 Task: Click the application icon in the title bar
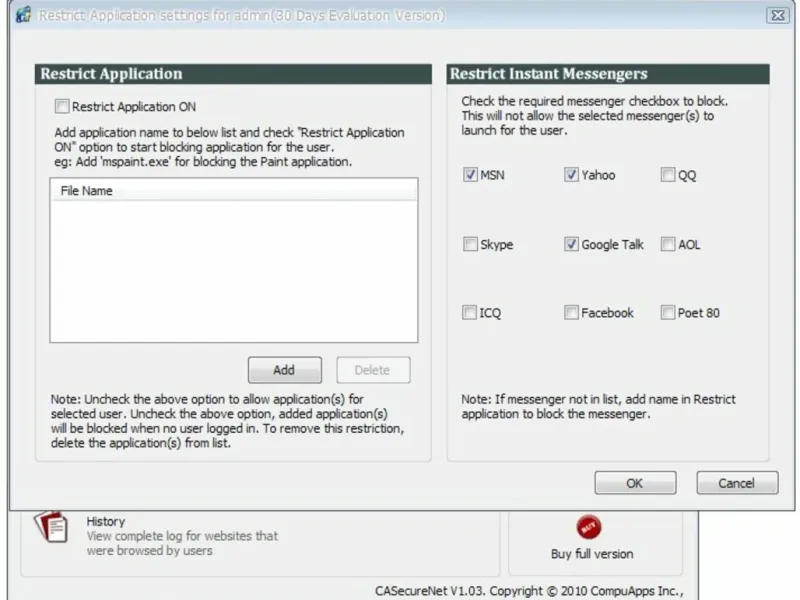pos(23,15)
